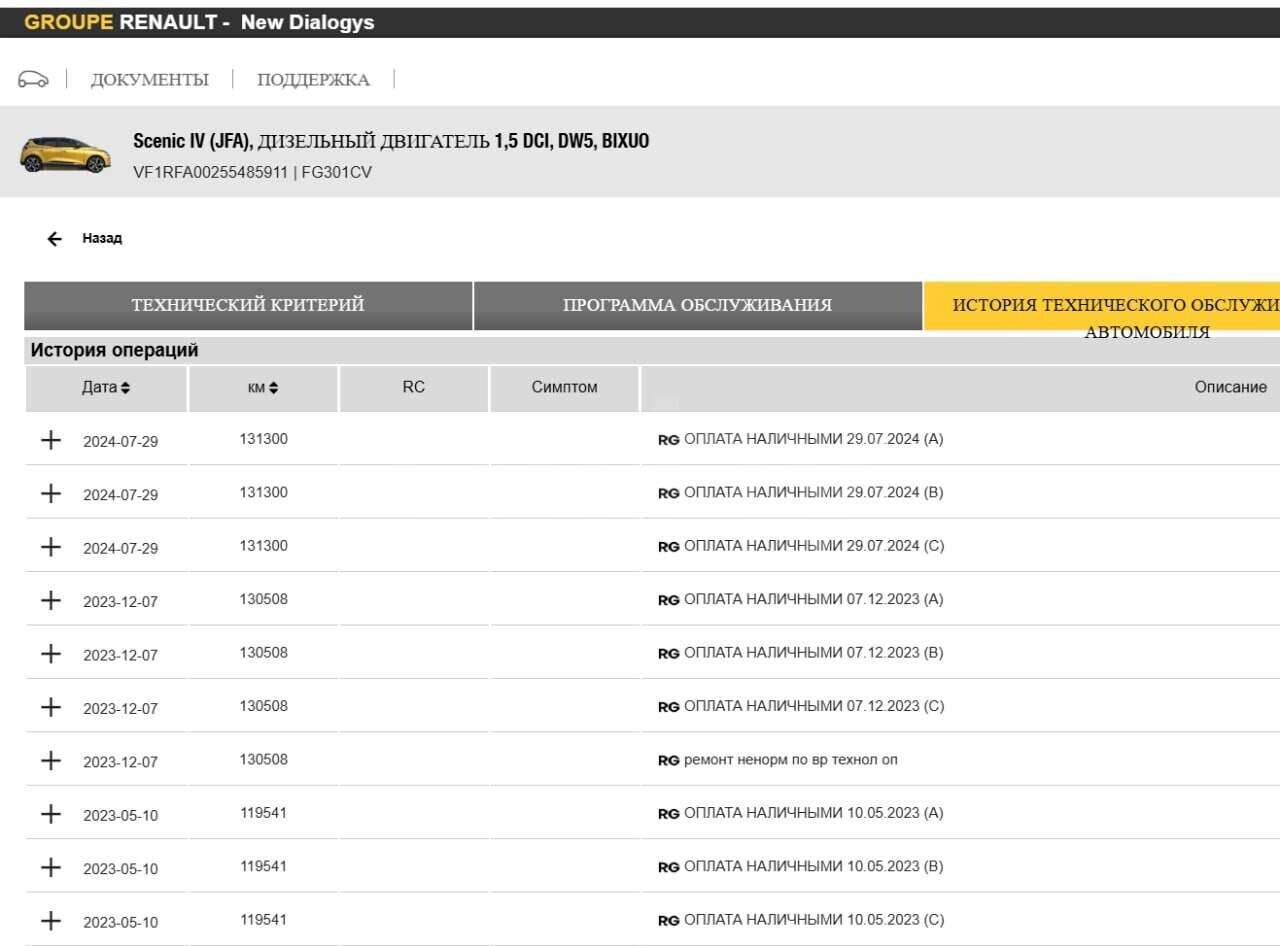Image resolution: width=1280 pixels, height=946 pixels.
Task: Expand row ОПЛАТА НАЛИЧНЫМИ 10.05.2023 (C)
Action: pos(50,920)
